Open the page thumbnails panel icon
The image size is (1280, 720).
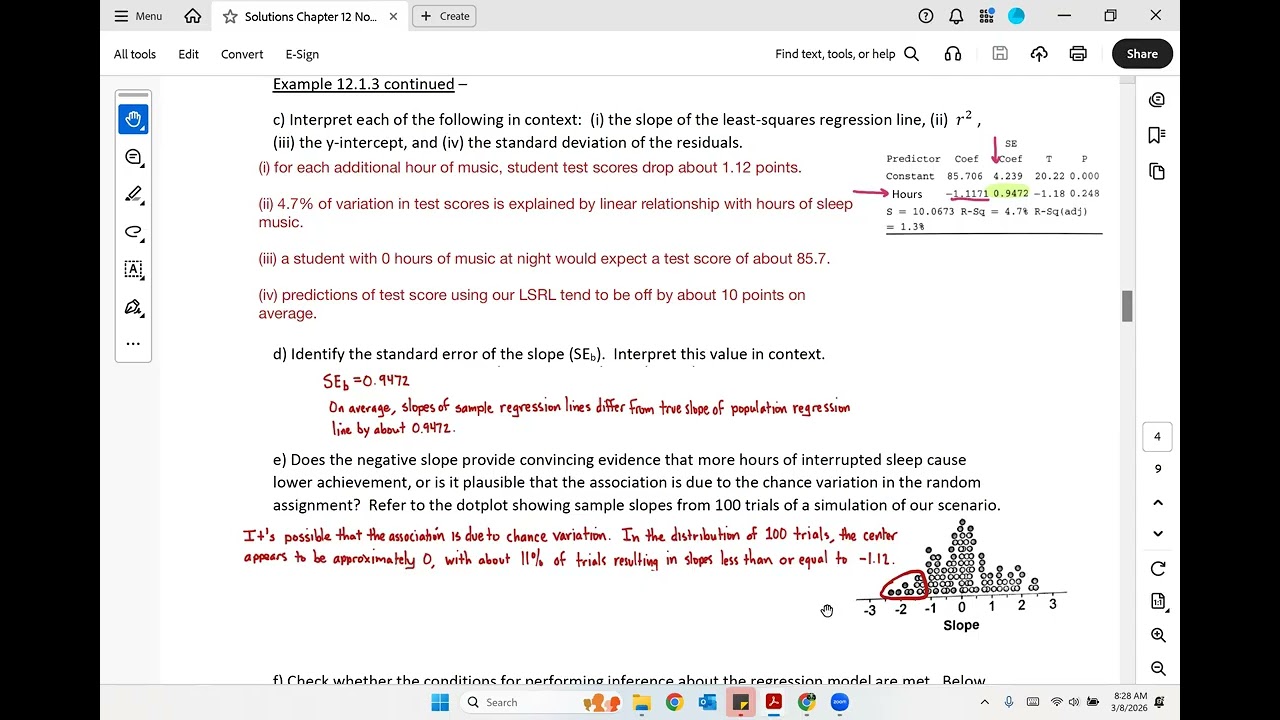coord(1157,171)
